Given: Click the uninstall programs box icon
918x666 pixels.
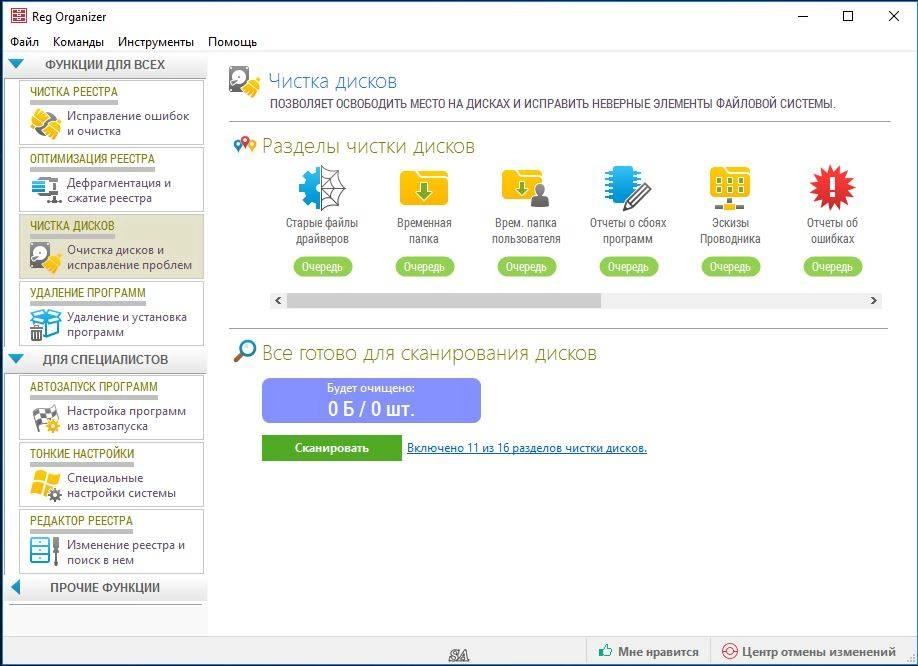Looking at the screenshot, I should (x=45, y=325).
